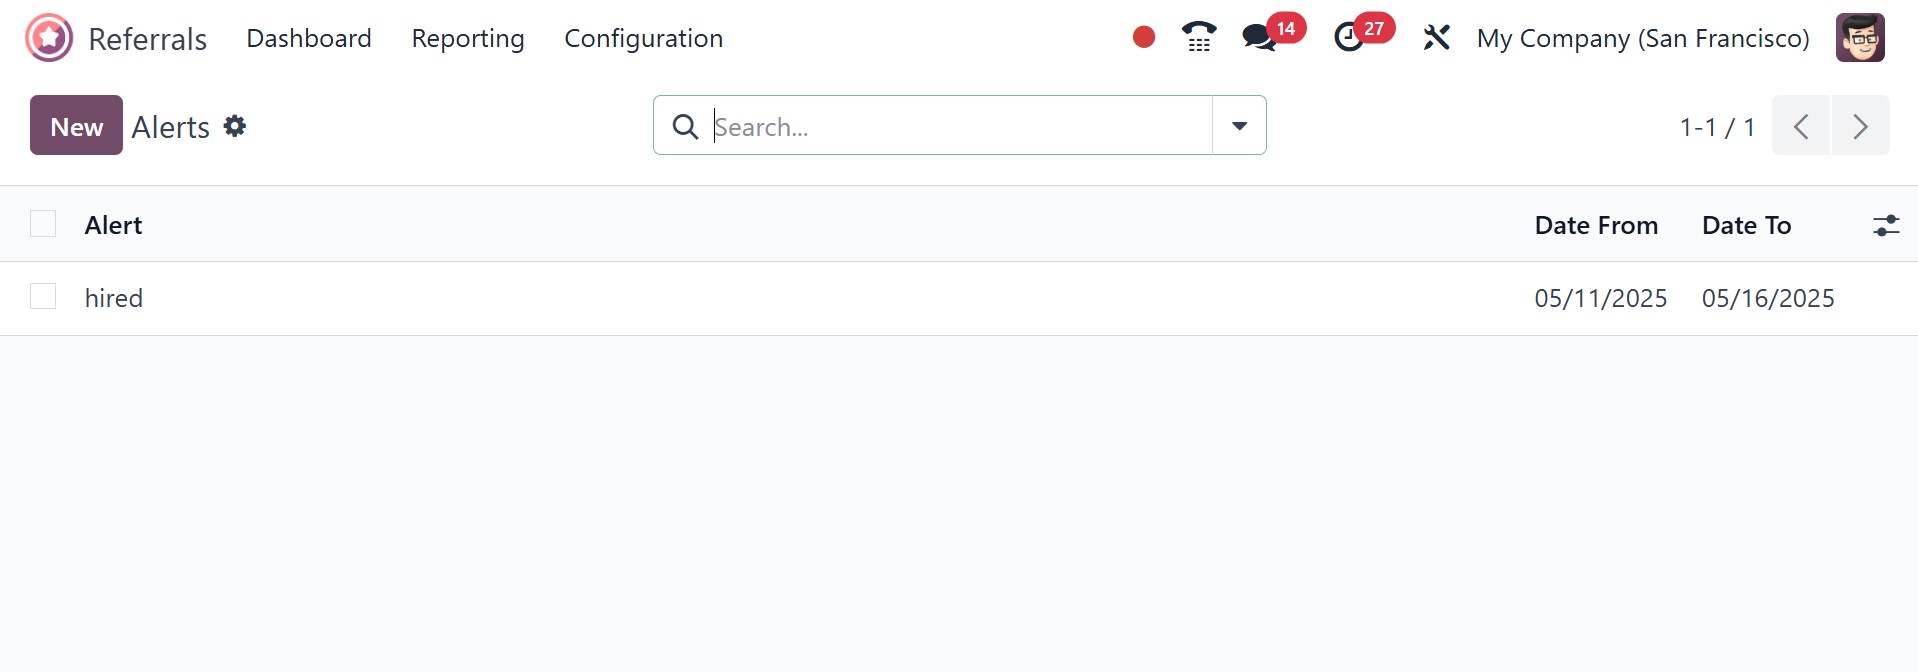
Task: Click the magnifier search icon
Action: (685, 126)
